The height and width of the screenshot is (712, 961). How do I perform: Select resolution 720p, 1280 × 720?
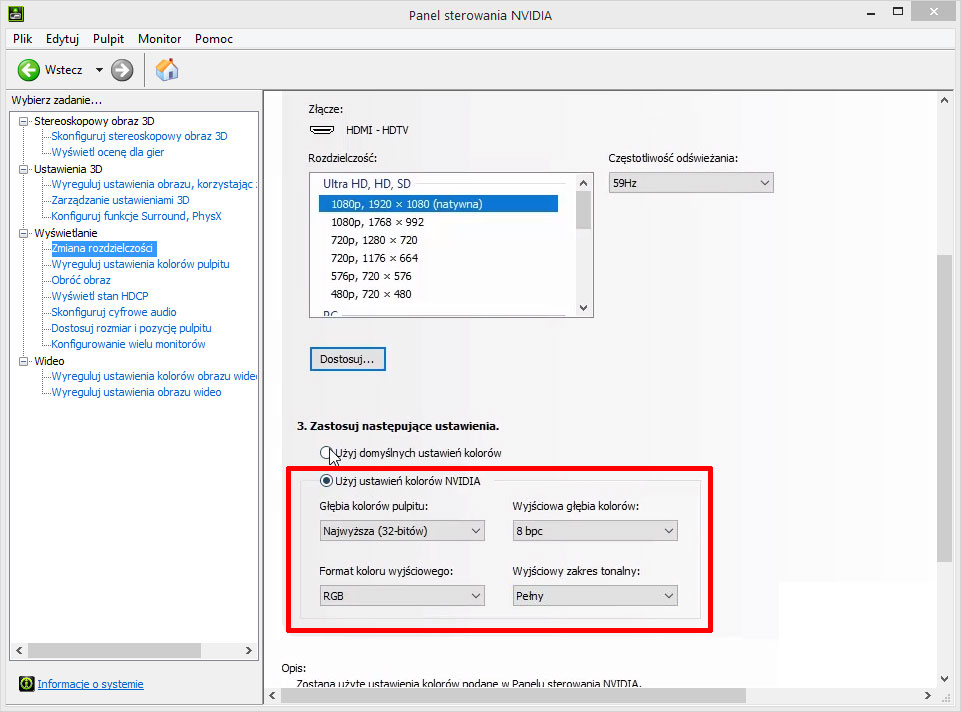[374, 240]
